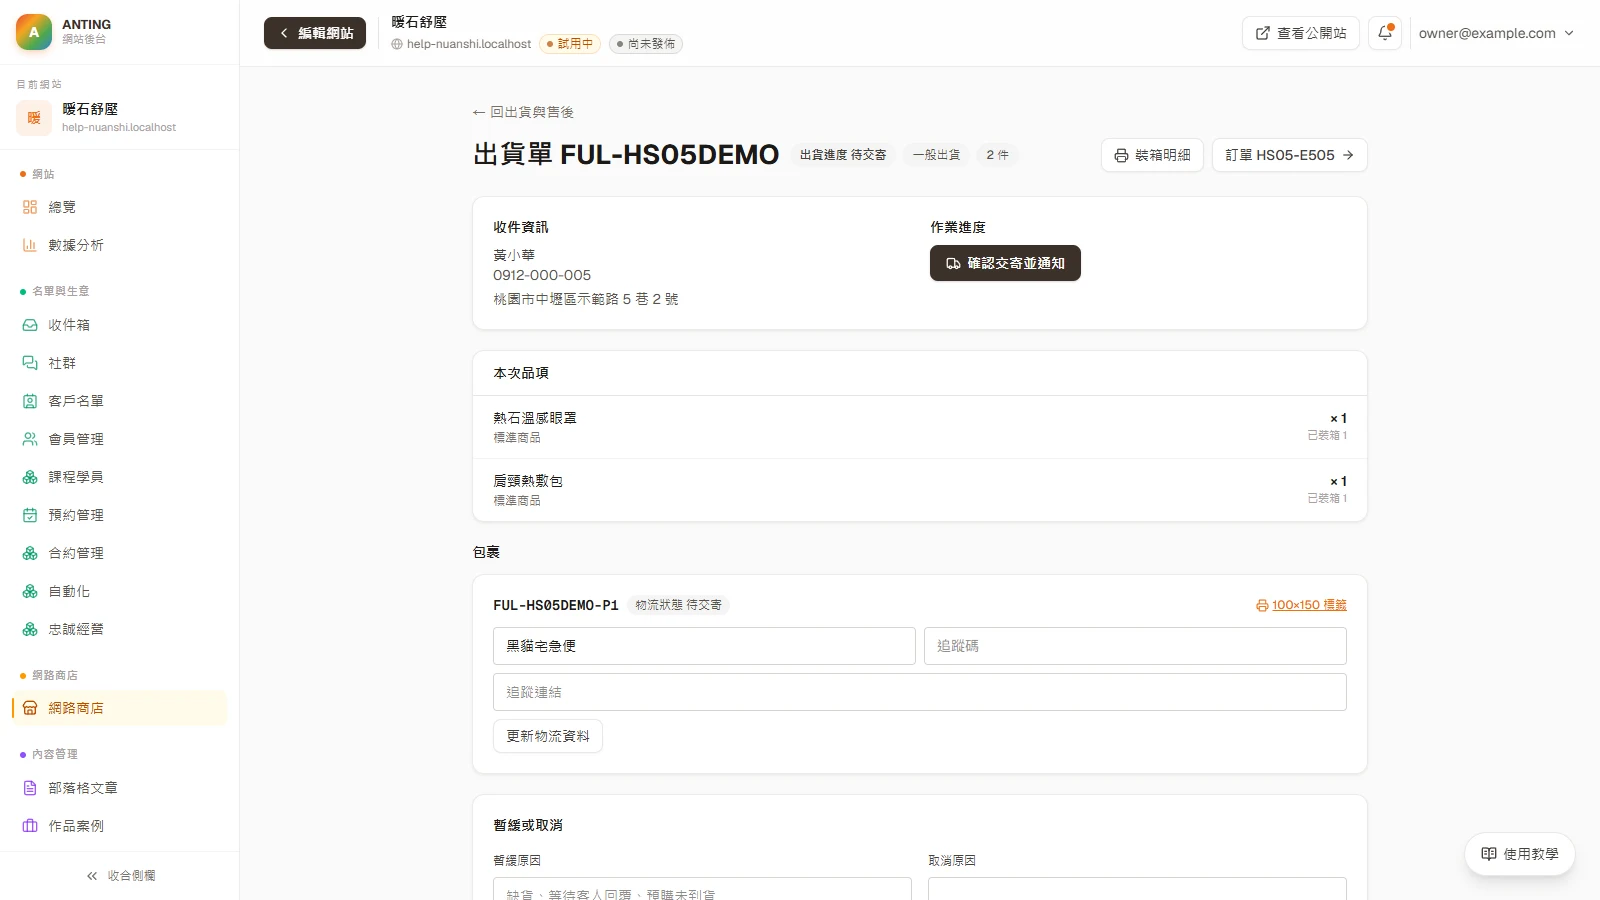Click 裝箱明細 packing list button
The image size is (1600, 900).
[1152, 155]
